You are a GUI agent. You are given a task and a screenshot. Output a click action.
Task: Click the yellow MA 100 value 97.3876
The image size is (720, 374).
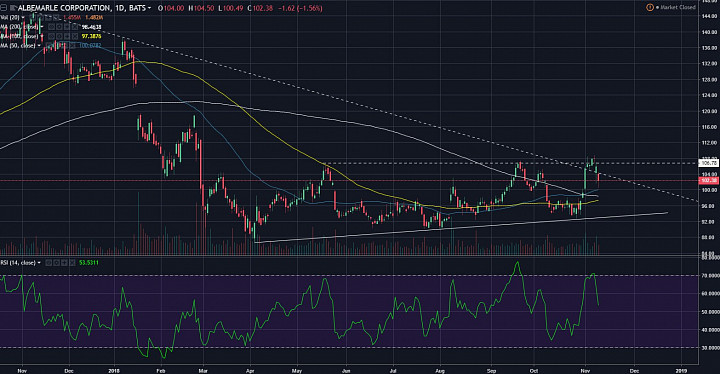coord(91,36)
